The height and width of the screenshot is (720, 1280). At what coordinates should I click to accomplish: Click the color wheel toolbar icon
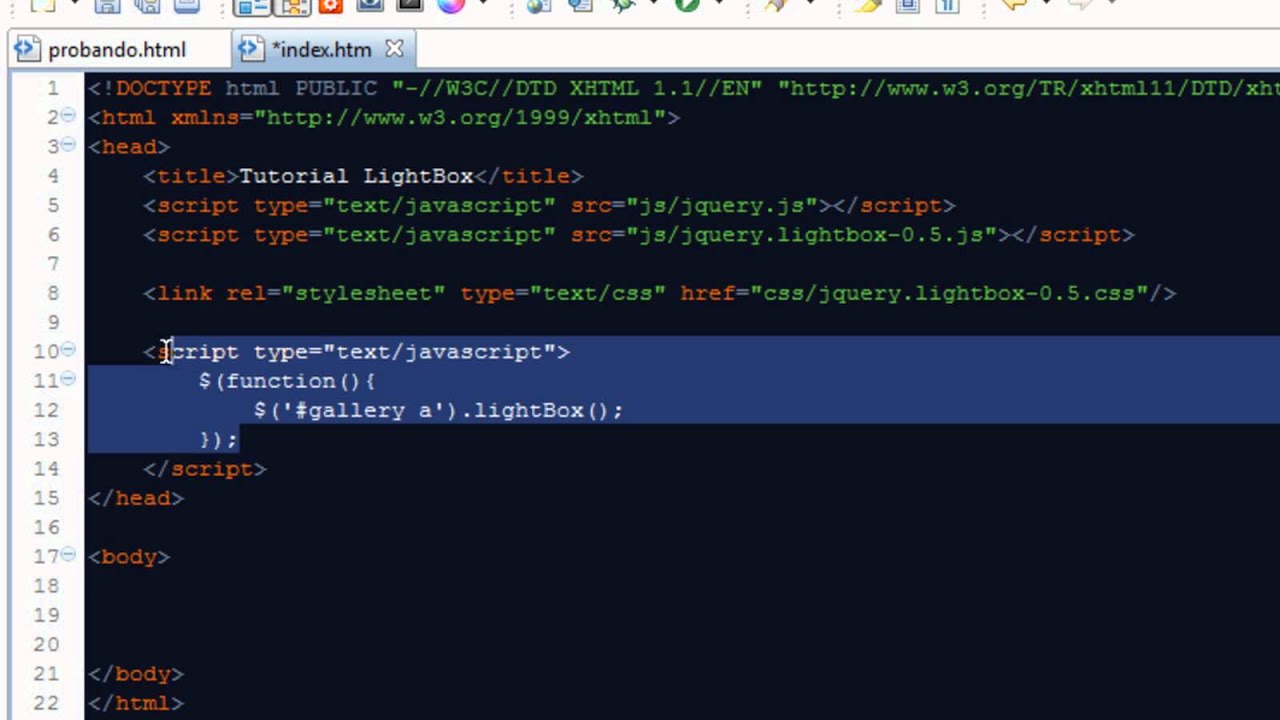click(451, 5)
